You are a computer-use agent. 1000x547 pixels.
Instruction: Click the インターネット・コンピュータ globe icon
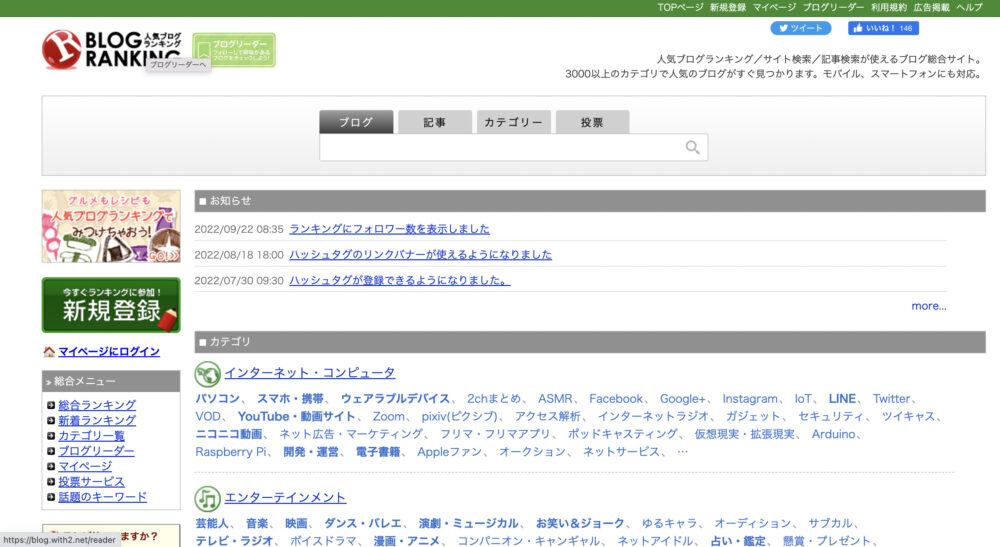[207, 374]
